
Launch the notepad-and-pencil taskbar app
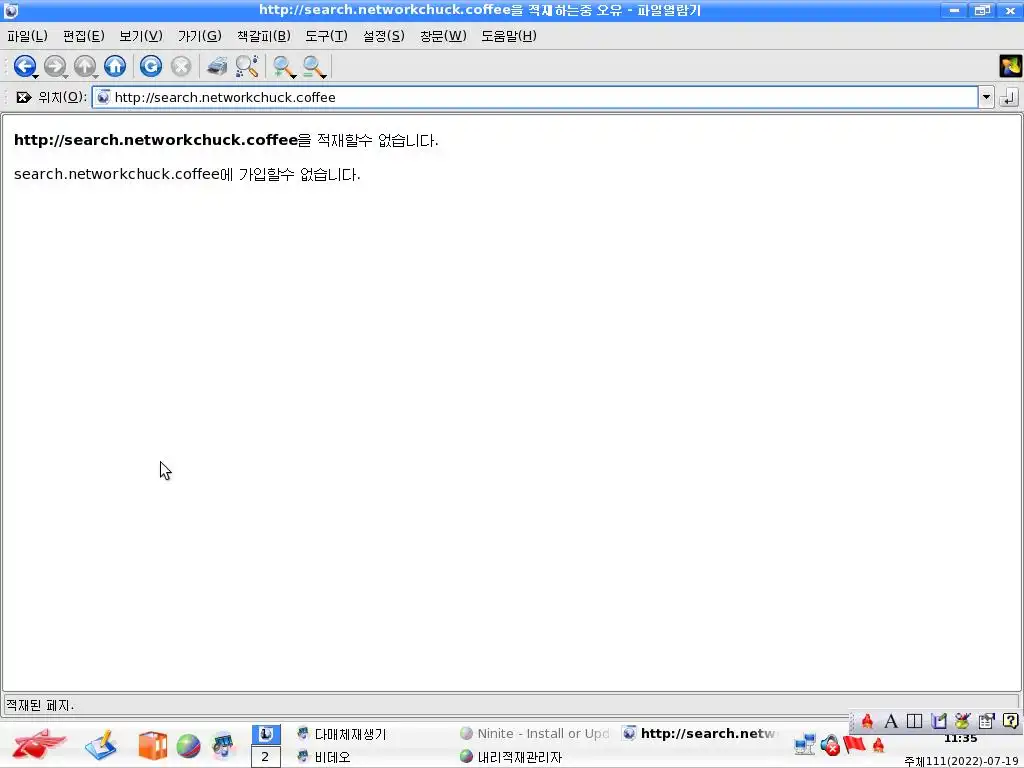tap(101, 745)
